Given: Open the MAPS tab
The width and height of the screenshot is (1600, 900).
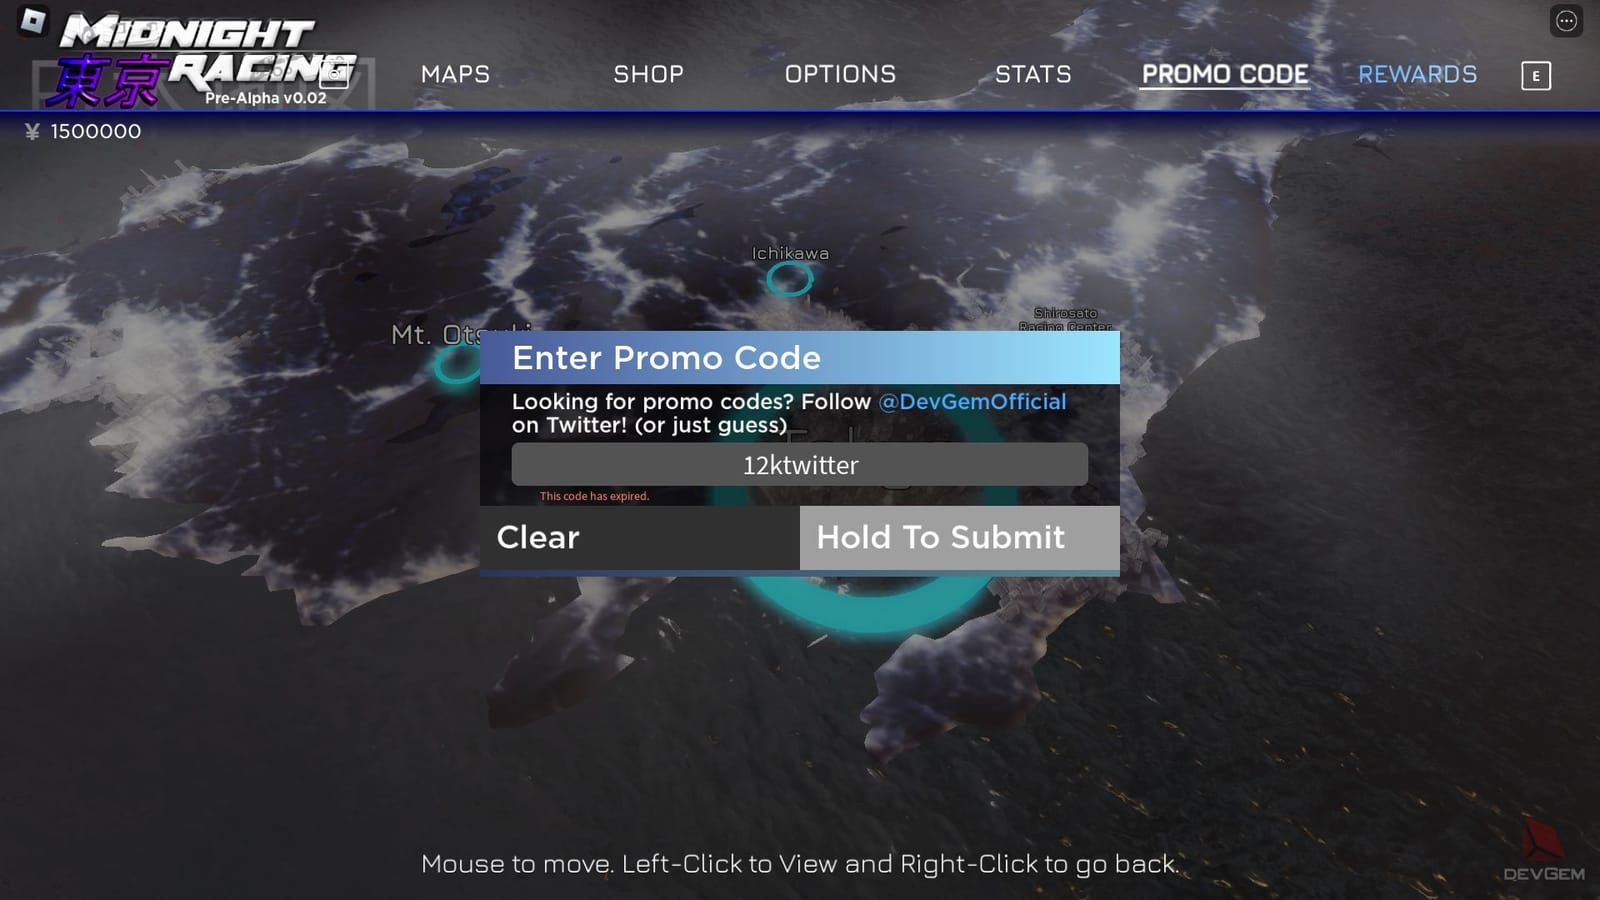Looking at the screenshot, I should click(455, 74).
